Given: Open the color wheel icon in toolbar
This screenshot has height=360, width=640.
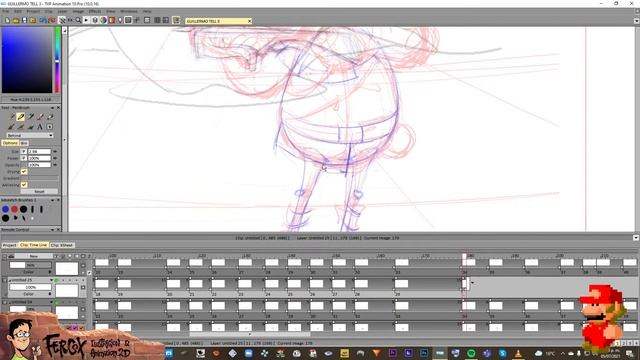Looking at the screenshot, I should (x=103, y=20).
